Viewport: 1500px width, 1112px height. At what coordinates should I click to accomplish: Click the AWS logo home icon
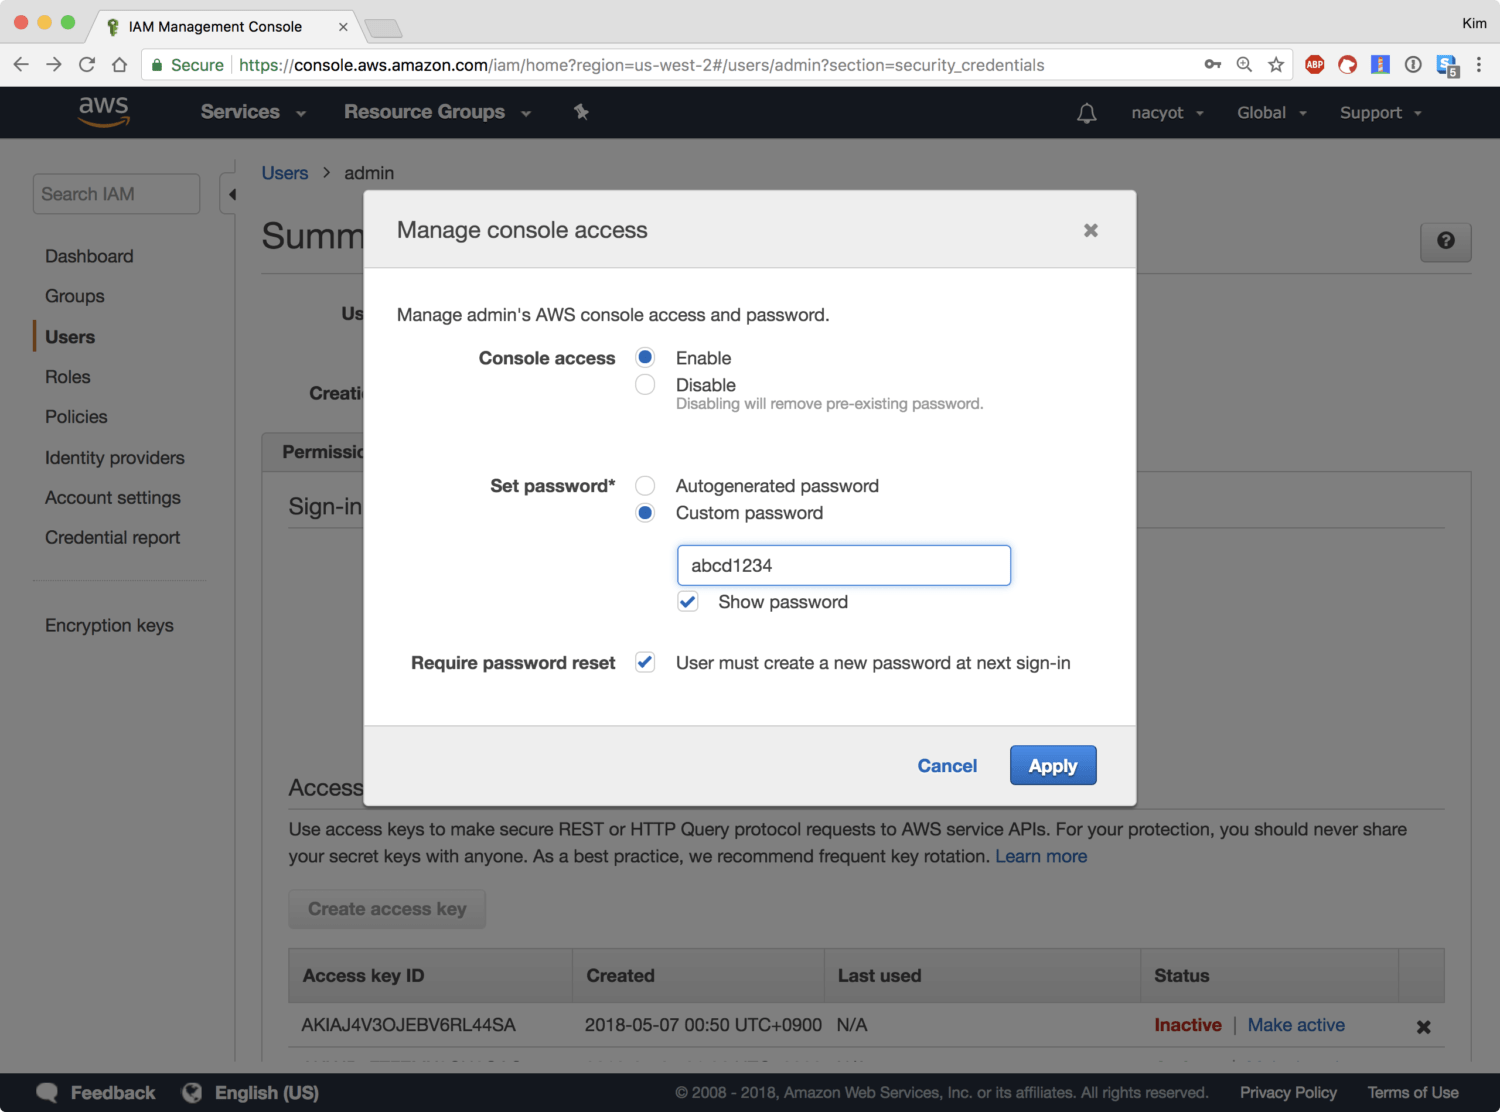tap(104, 111)
